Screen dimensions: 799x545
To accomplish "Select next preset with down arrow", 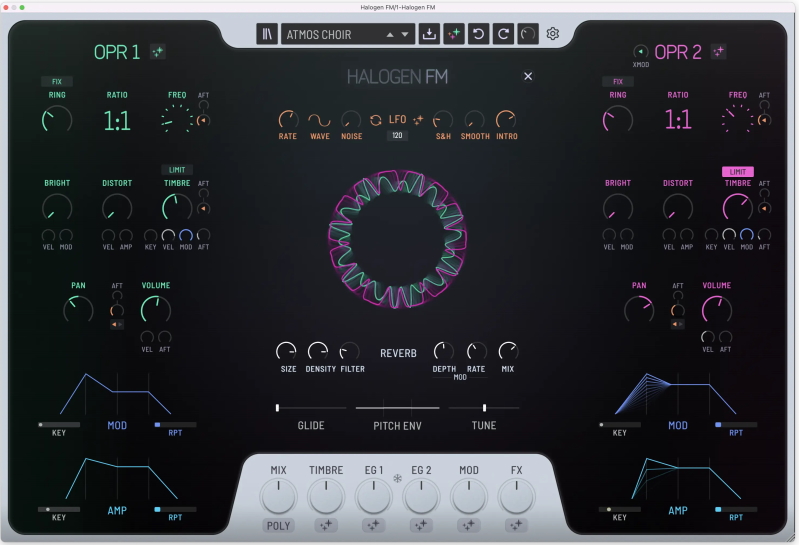I will click(405, 35).
